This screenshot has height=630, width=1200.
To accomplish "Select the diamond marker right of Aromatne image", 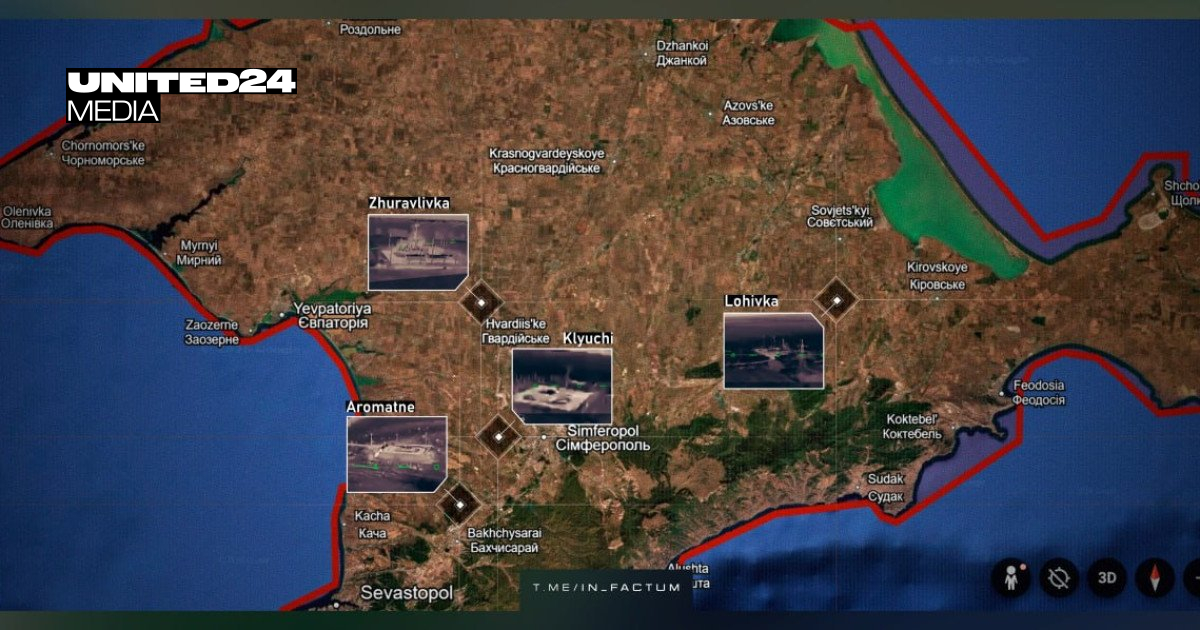I will [459, 503].
